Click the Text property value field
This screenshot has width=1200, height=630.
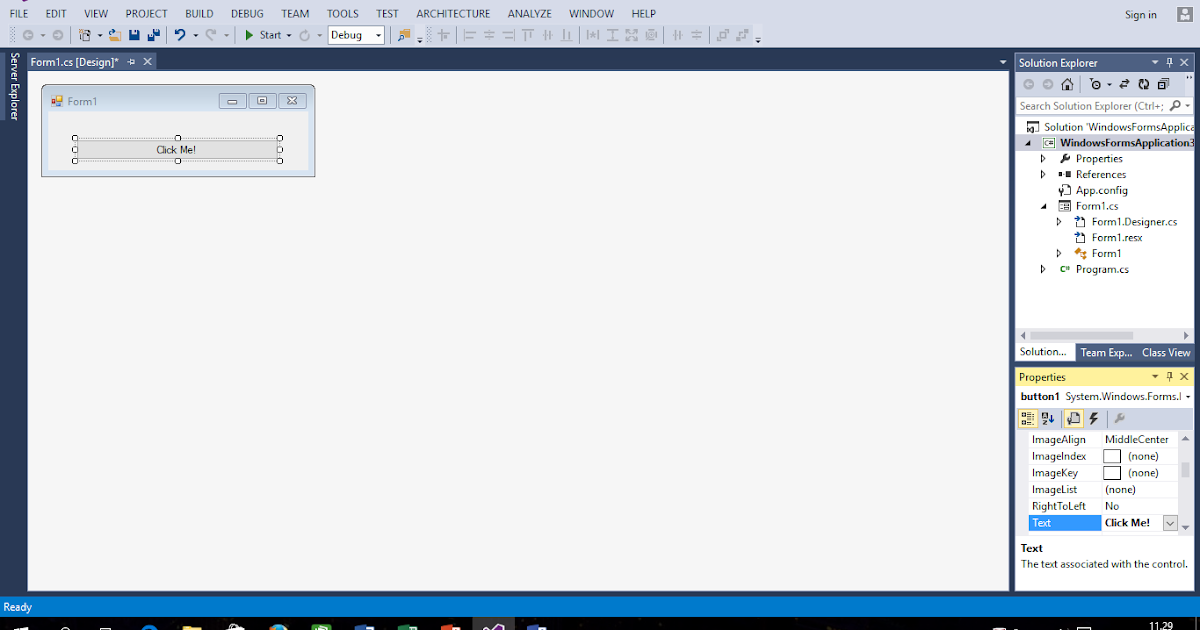coord(1133,522)
